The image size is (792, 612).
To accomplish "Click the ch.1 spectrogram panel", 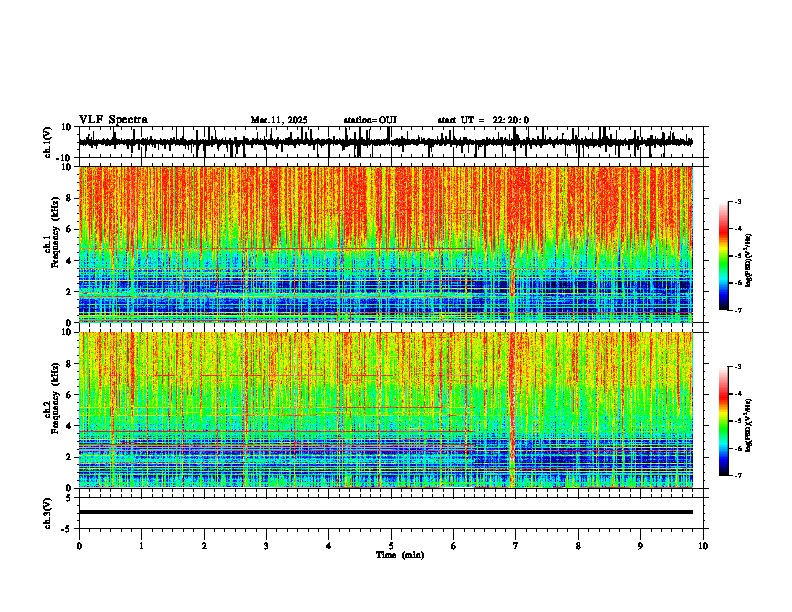I will coord(385,244).
